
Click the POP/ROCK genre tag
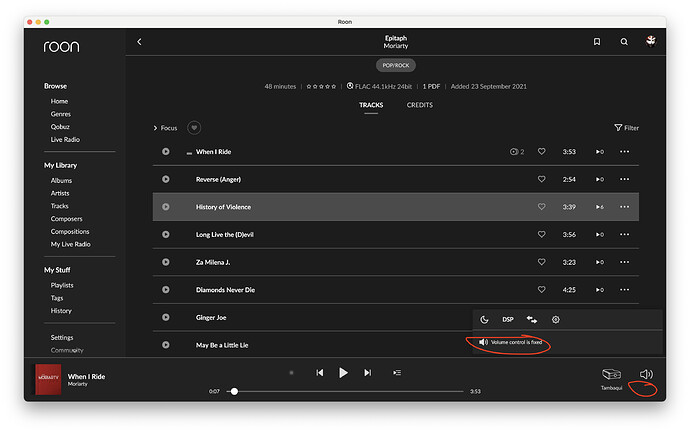pos(396,65)
